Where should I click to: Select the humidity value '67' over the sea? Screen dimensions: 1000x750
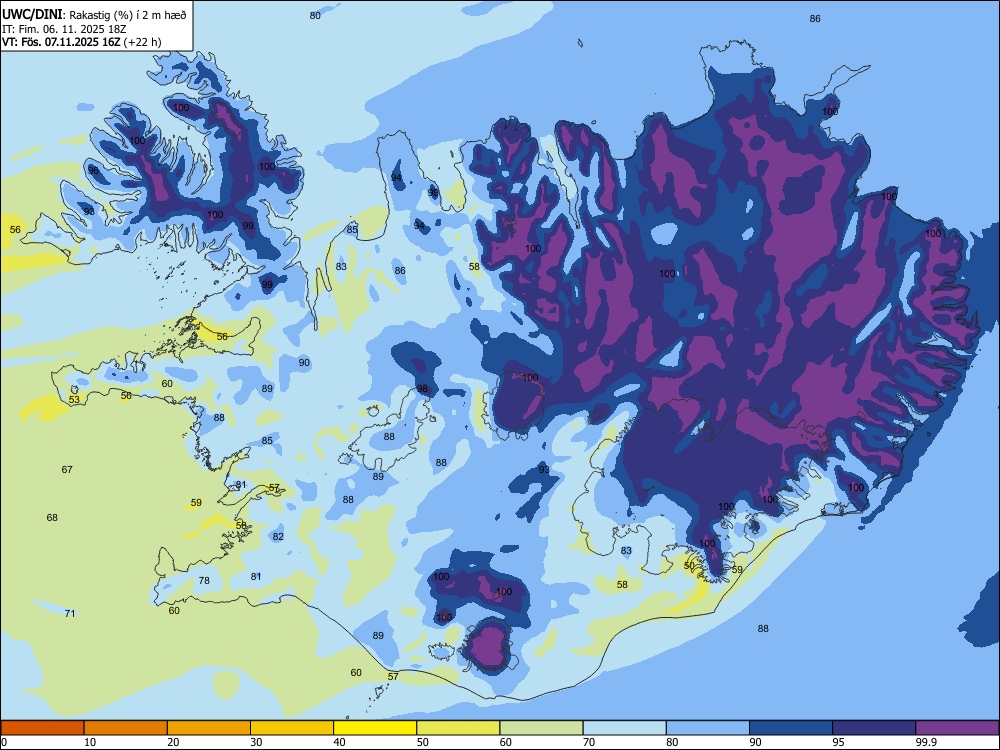pyautogui.click(x=67, y=469)
